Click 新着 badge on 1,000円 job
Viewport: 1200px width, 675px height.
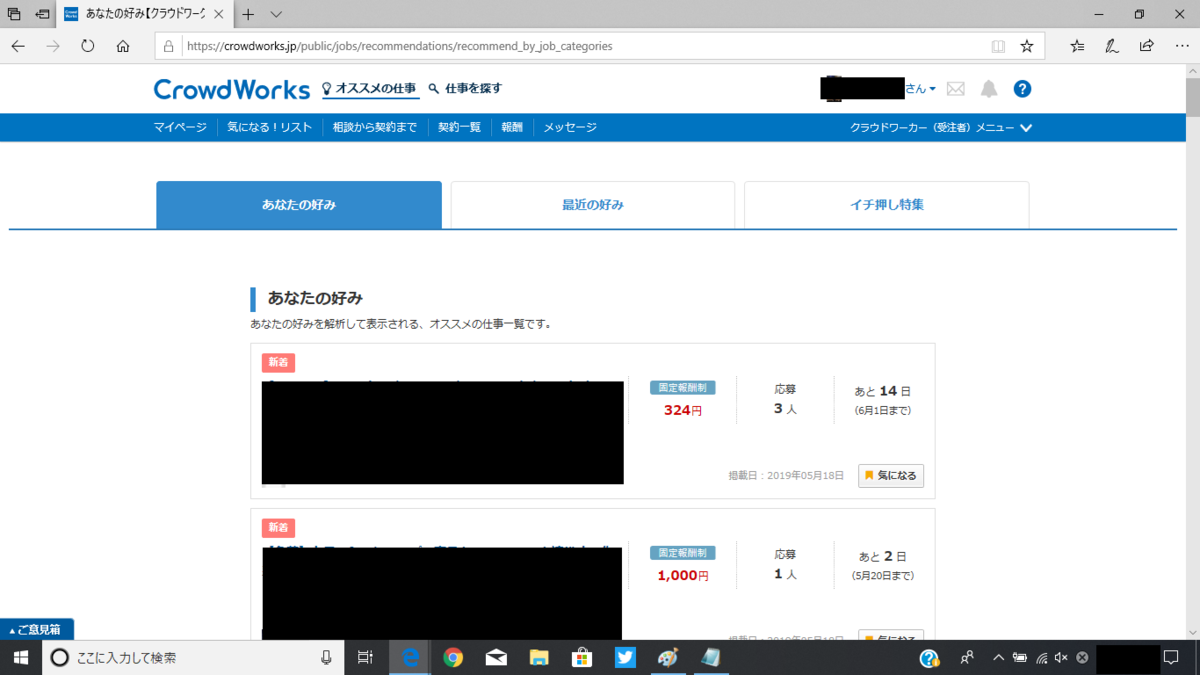pyautogui.click(x=278, y=528)
